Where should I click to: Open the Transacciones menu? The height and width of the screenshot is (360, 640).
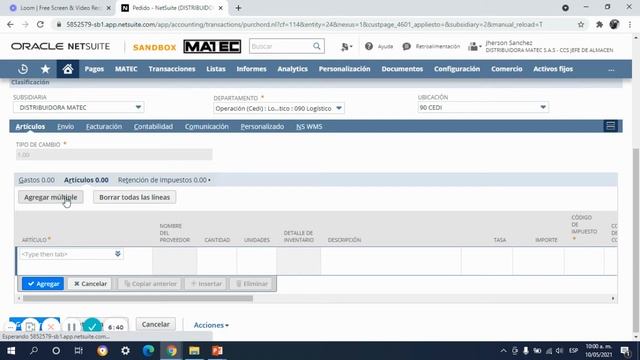pyautogui.click(x=172, y=69)
